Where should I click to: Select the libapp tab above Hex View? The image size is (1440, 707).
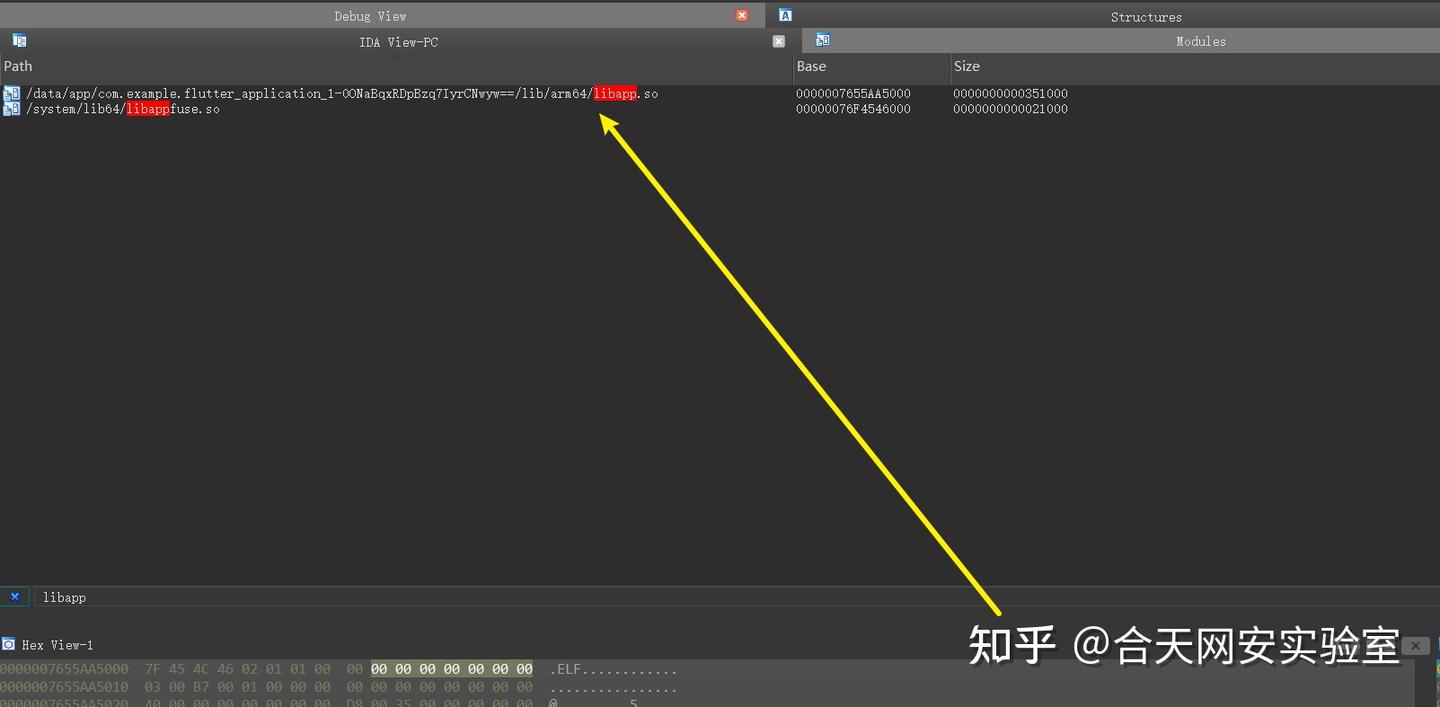[x=63, y=596]
